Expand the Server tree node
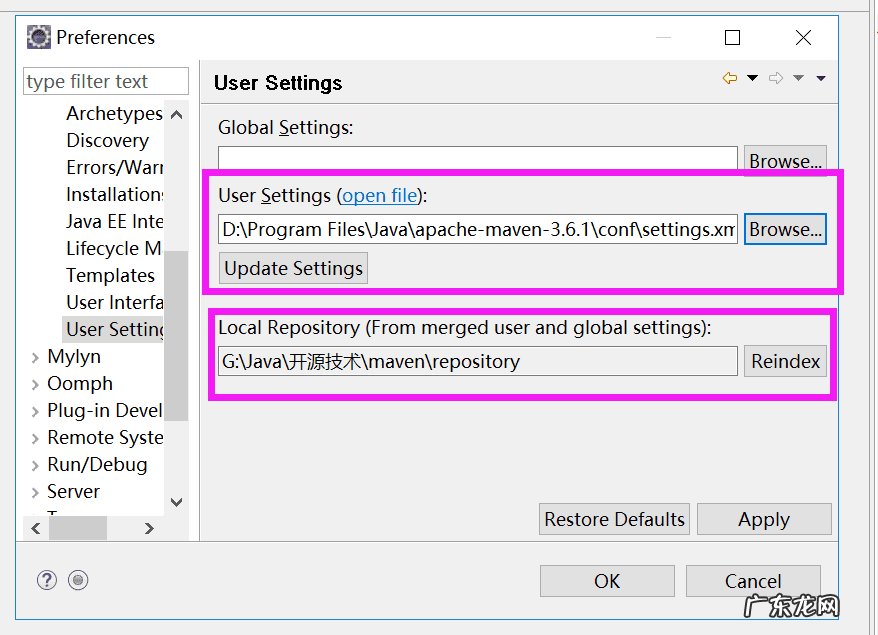This screenshot has width=878, height=635. click(35, 492)
